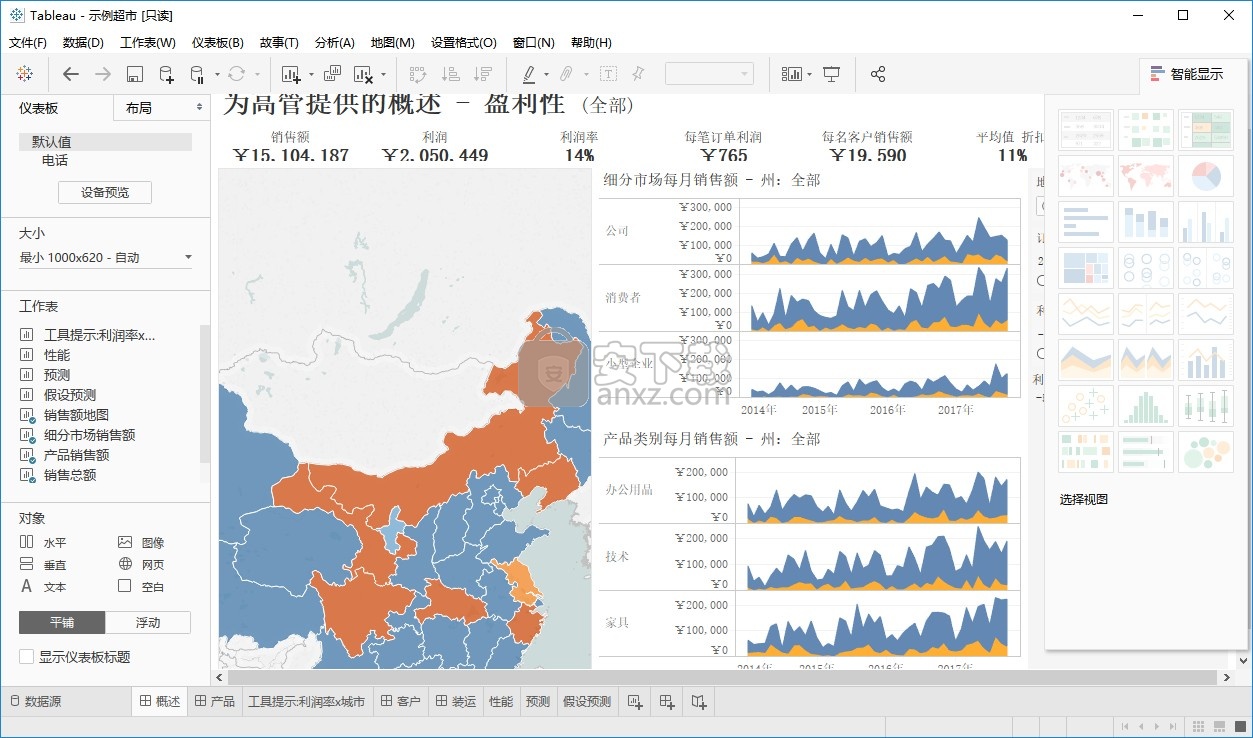The height and width of the screenshot is (738, 1253).
Task: Open the pause auto updates dropdown arrow
Action: point(216,74)
